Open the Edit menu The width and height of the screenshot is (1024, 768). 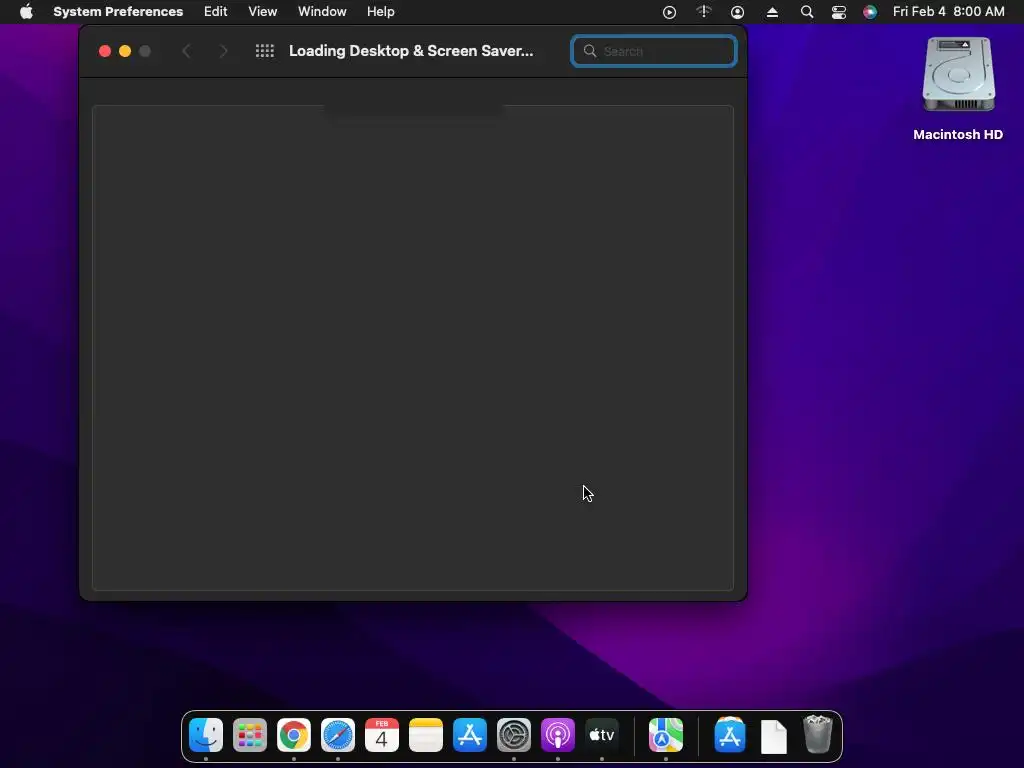pos(216,12)
